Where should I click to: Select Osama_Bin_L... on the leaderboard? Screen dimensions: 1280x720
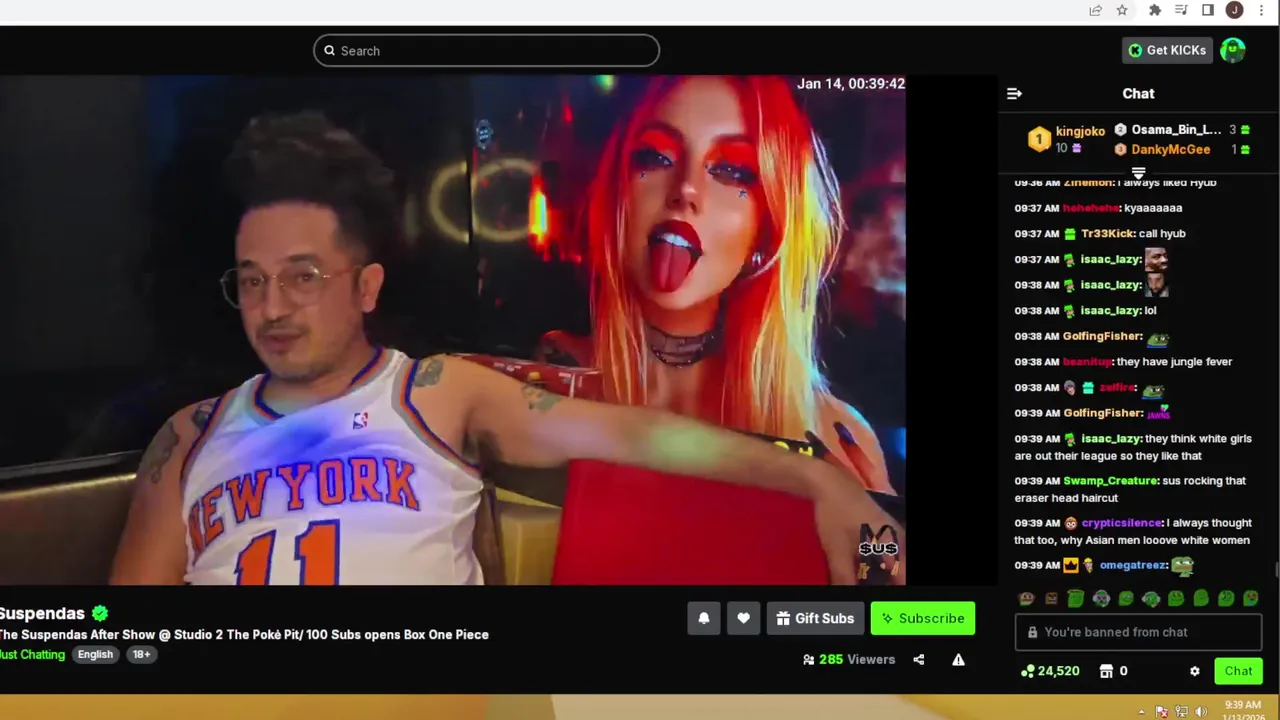(1176, 130)
